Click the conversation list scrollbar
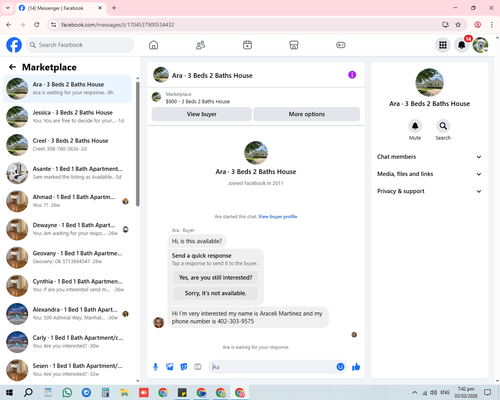 tap(138, 143)
